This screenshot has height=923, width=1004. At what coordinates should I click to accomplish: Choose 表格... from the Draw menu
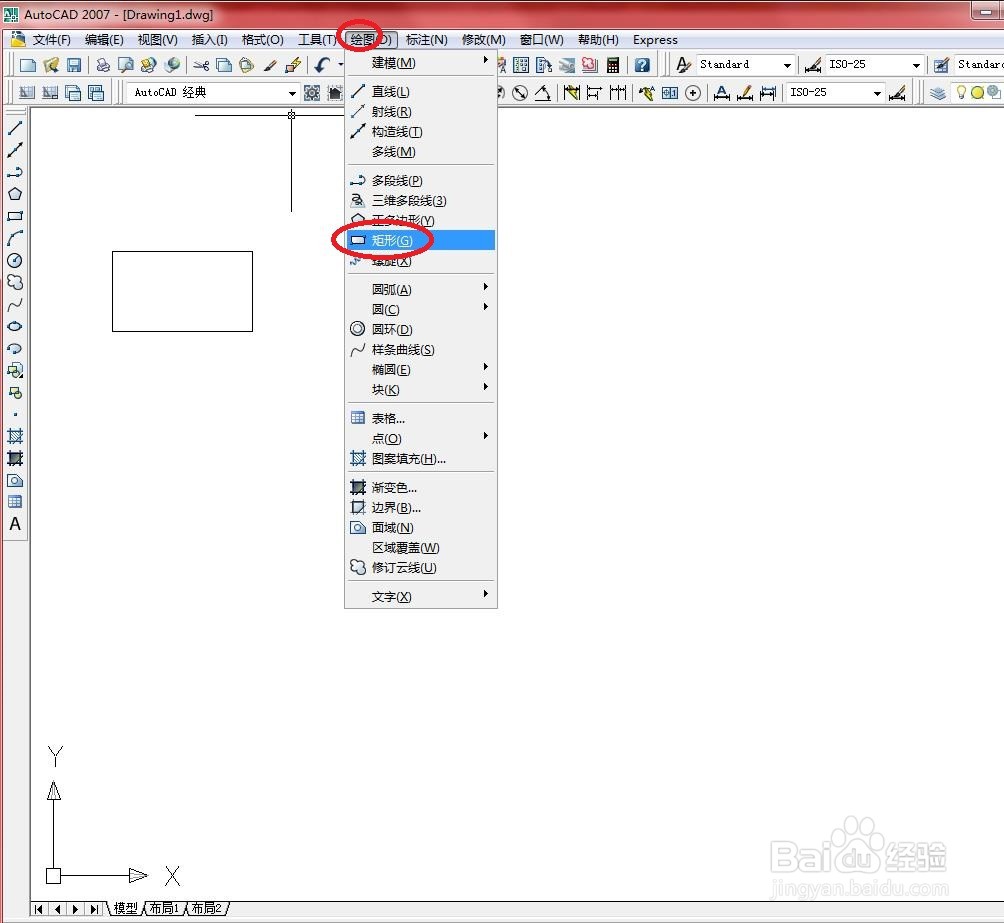tap(421, 418)
